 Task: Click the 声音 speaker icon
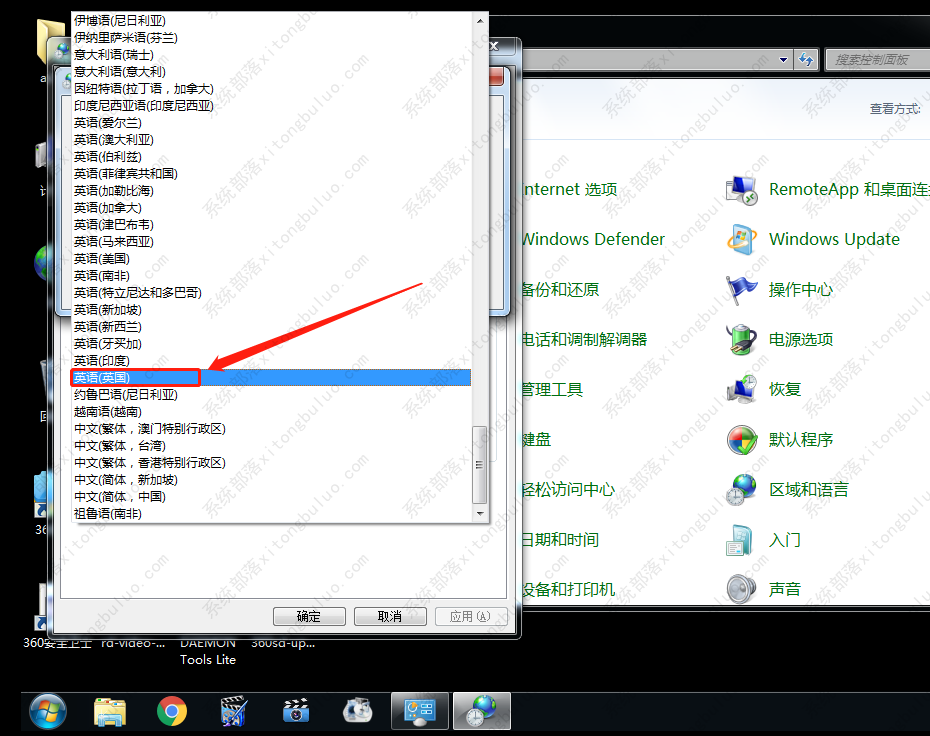(742, 589)
